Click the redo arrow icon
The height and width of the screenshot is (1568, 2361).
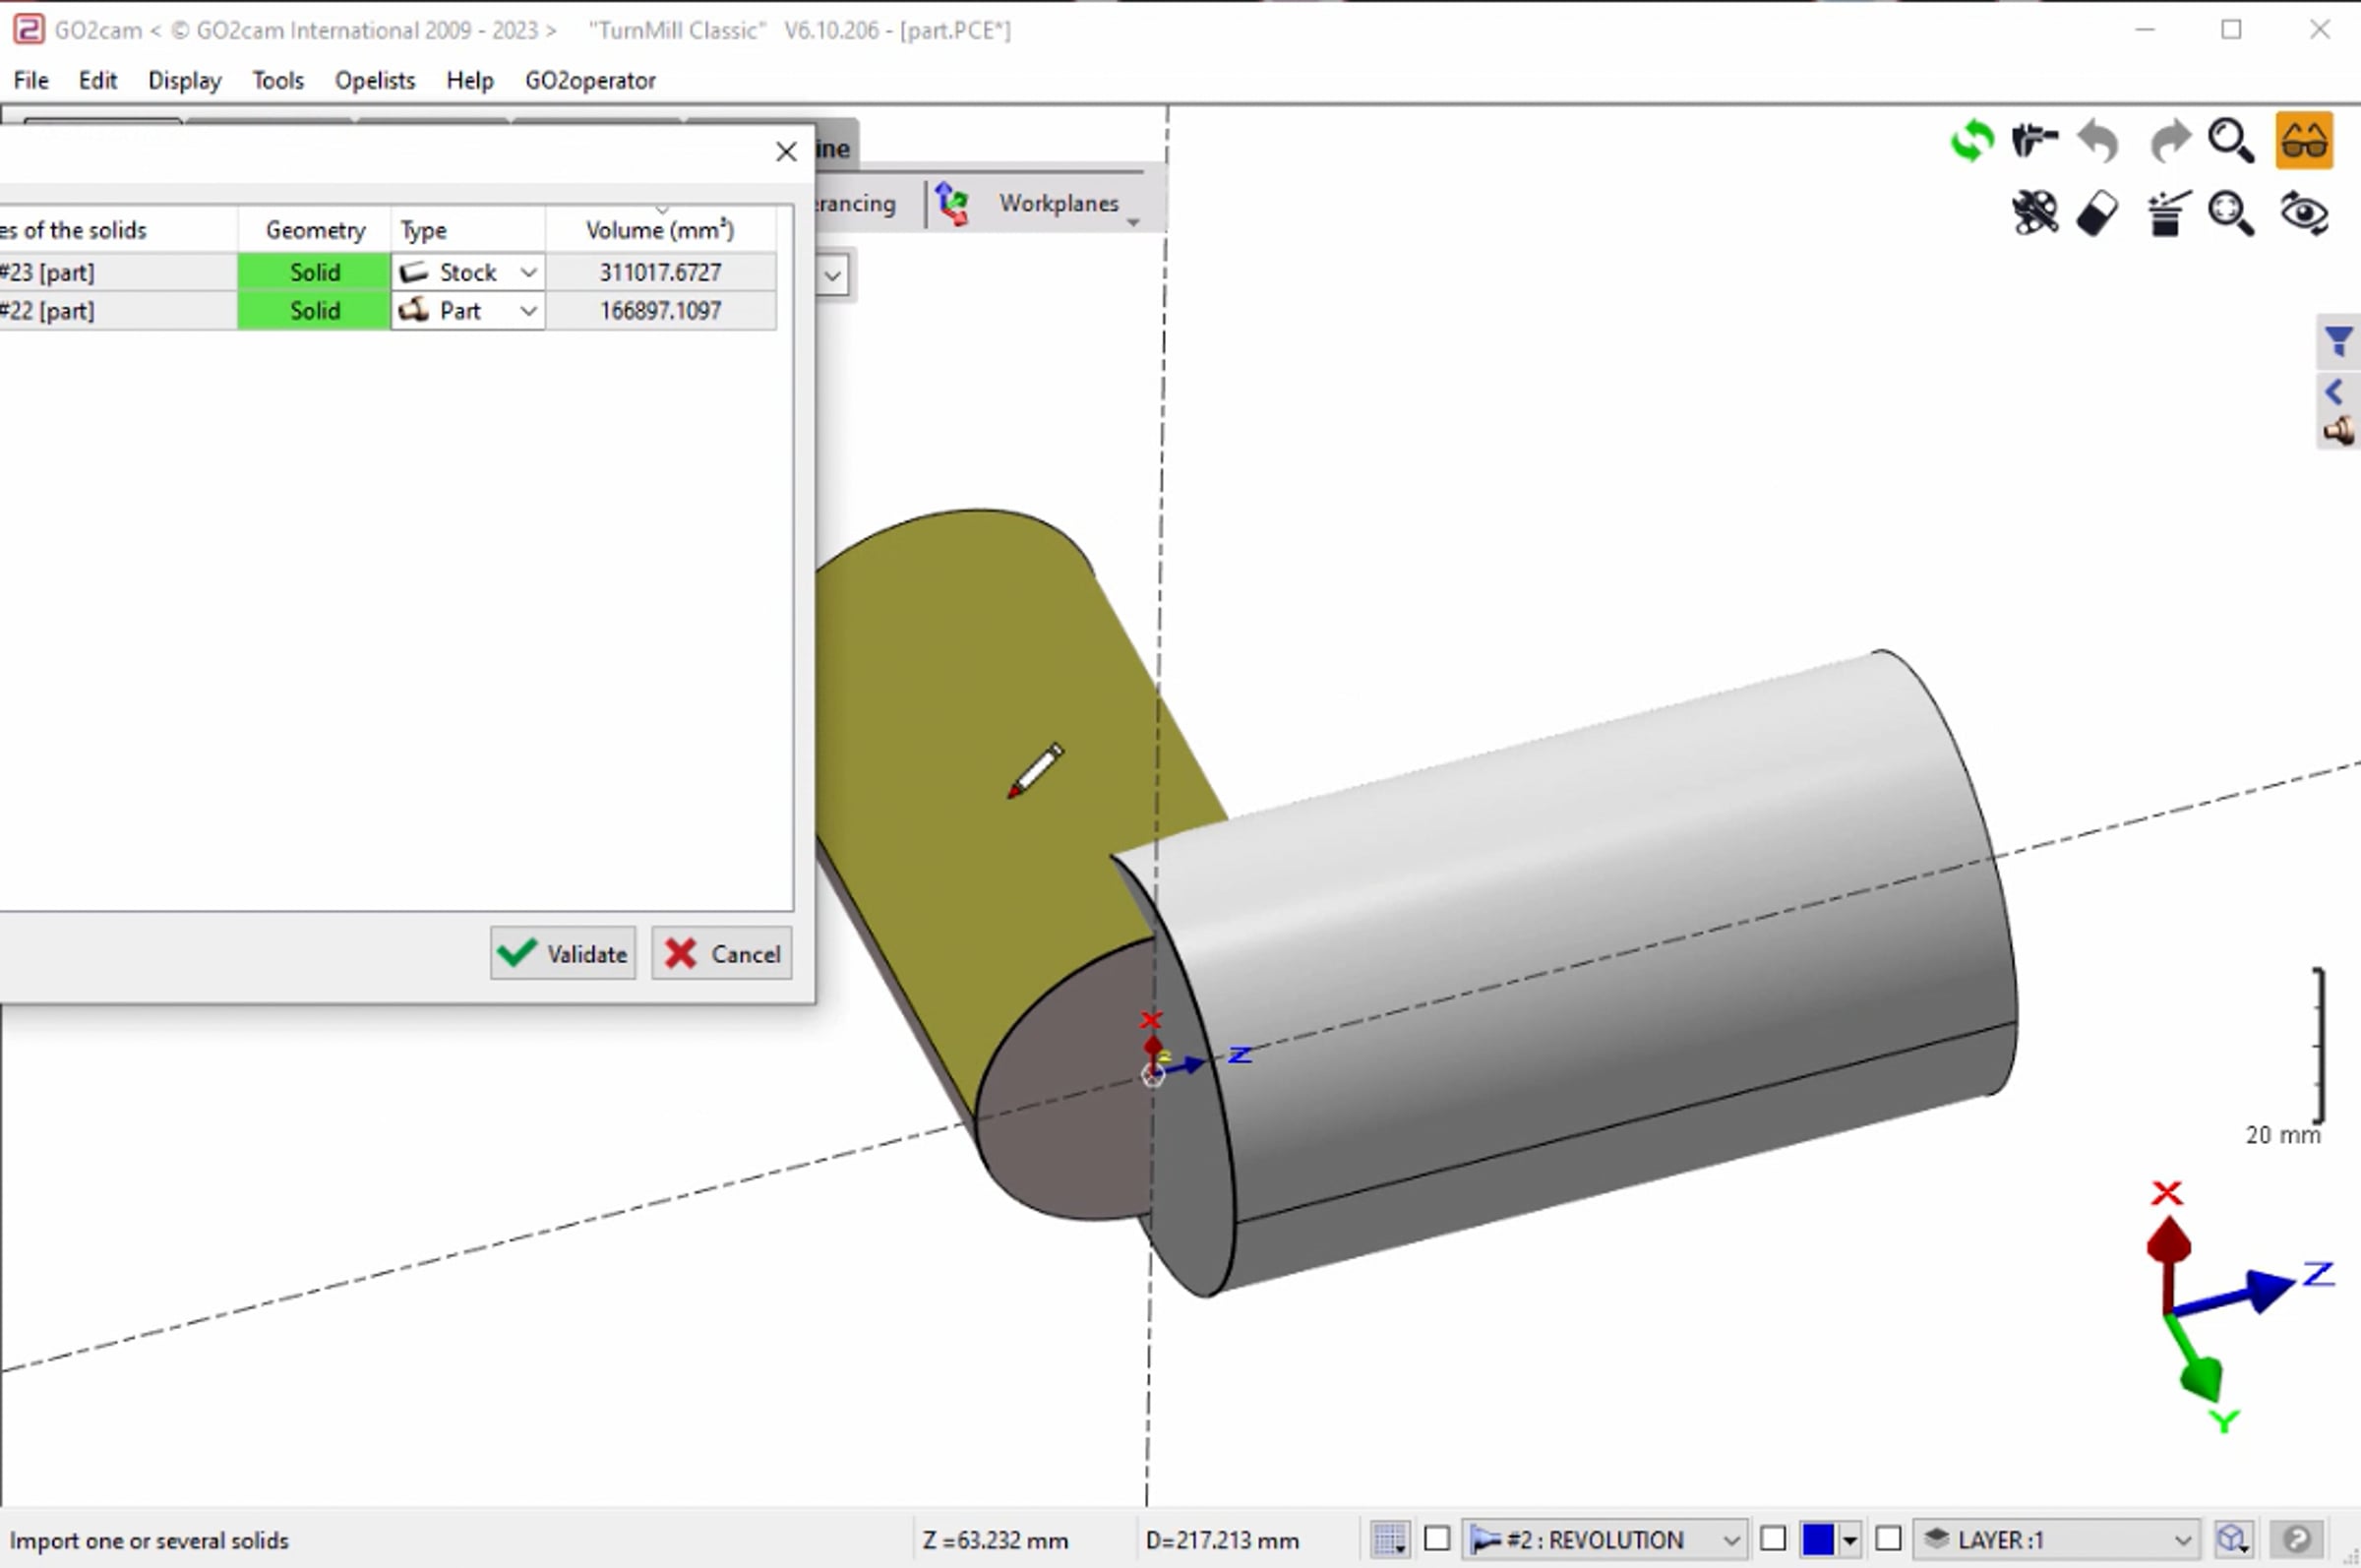pos(2168,141)
